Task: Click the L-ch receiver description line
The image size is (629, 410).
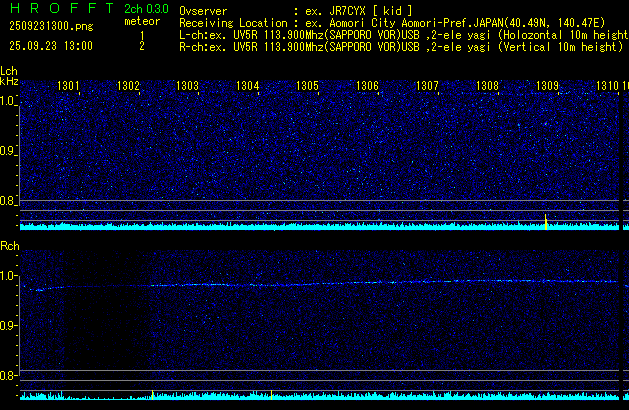Action: tap(400, 33)
